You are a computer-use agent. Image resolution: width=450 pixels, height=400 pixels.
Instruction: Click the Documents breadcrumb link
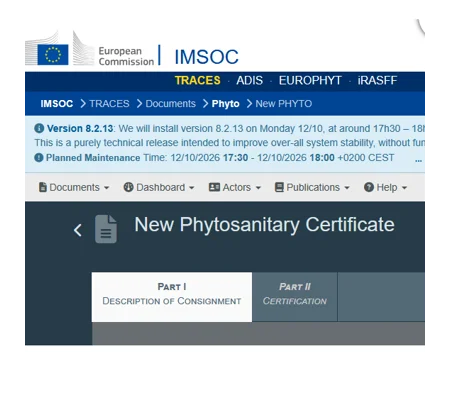[x=170, y=104]
